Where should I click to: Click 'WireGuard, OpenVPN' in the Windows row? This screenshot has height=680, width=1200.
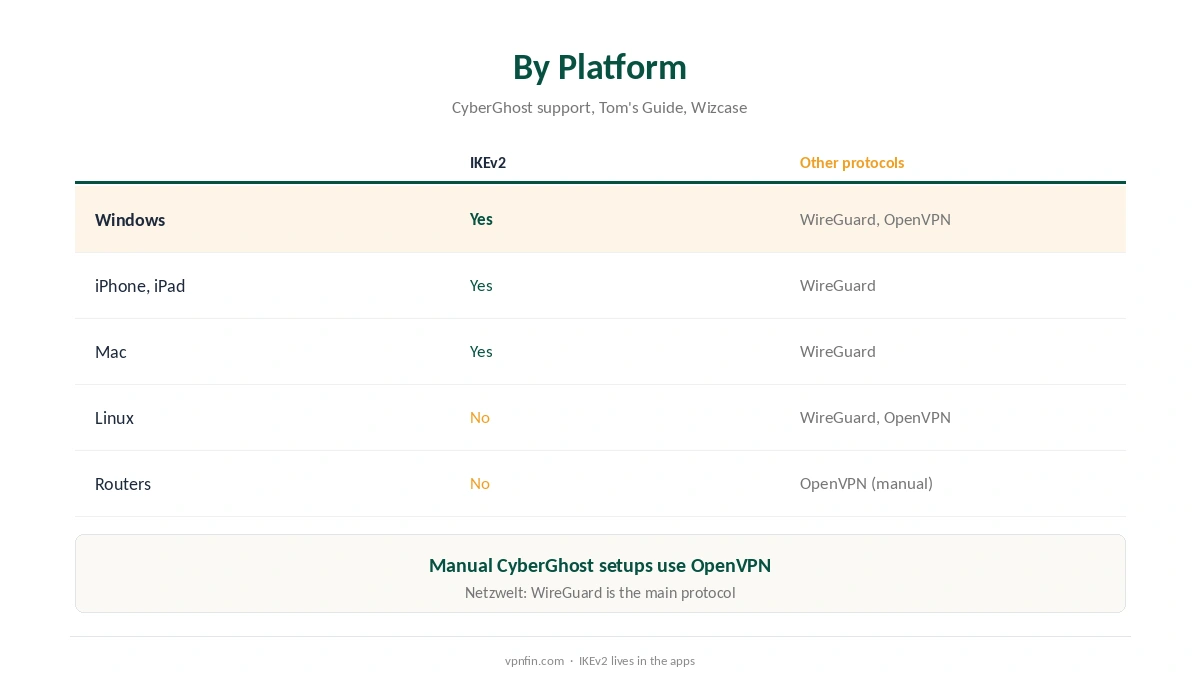pos(875,219)
